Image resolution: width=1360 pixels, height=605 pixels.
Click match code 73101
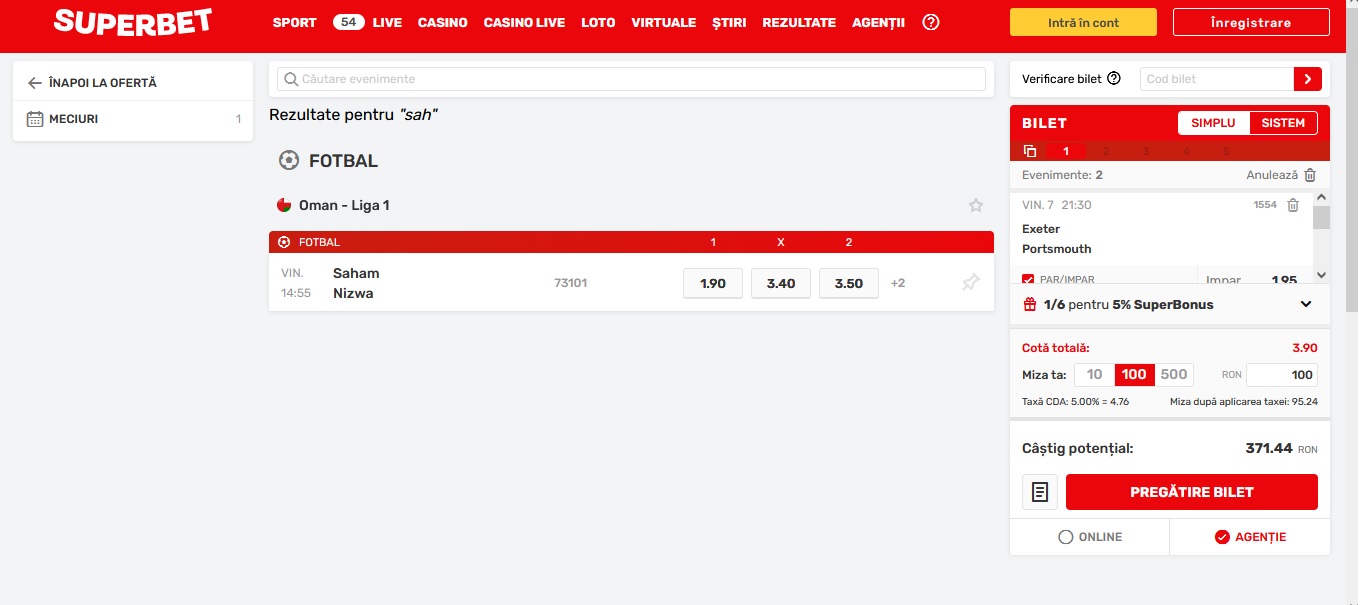pos(570,283)
